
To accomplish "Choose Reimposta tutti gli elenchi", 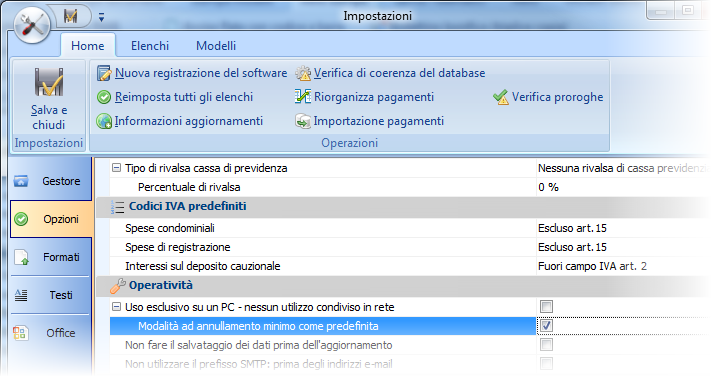I will (x=184, y=97).
